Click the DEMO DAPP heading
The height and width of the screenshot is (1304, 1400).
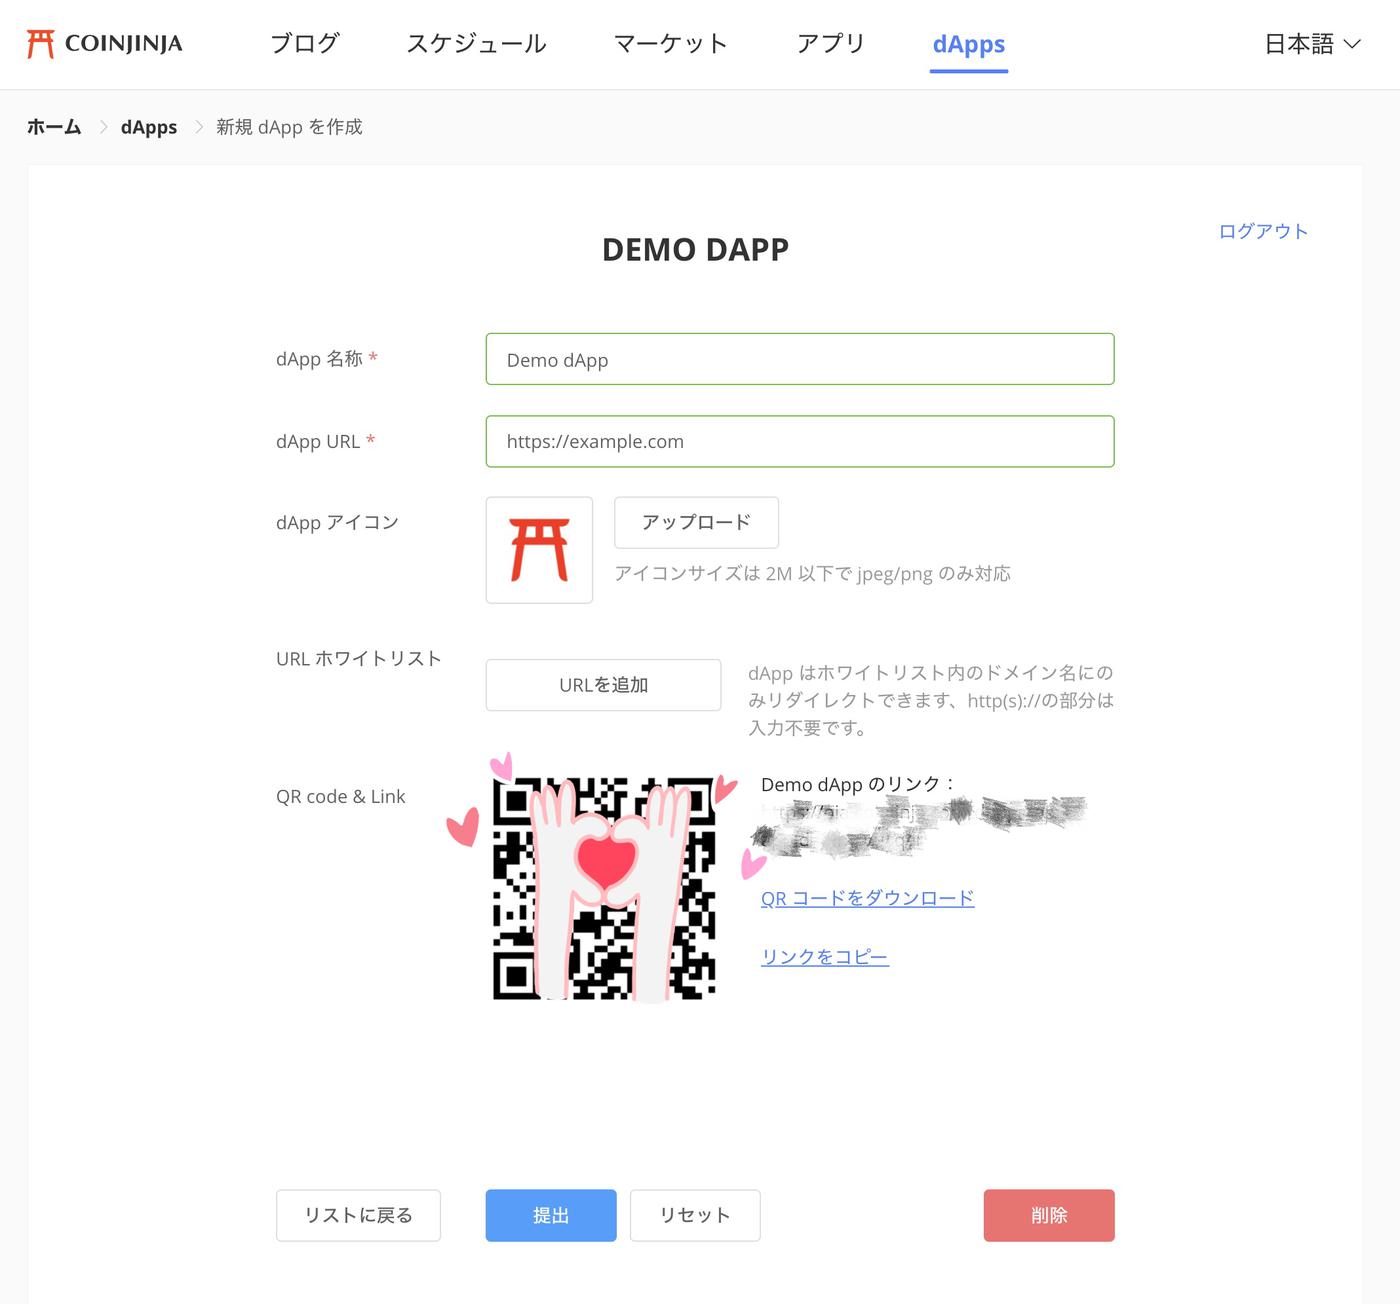695,249
